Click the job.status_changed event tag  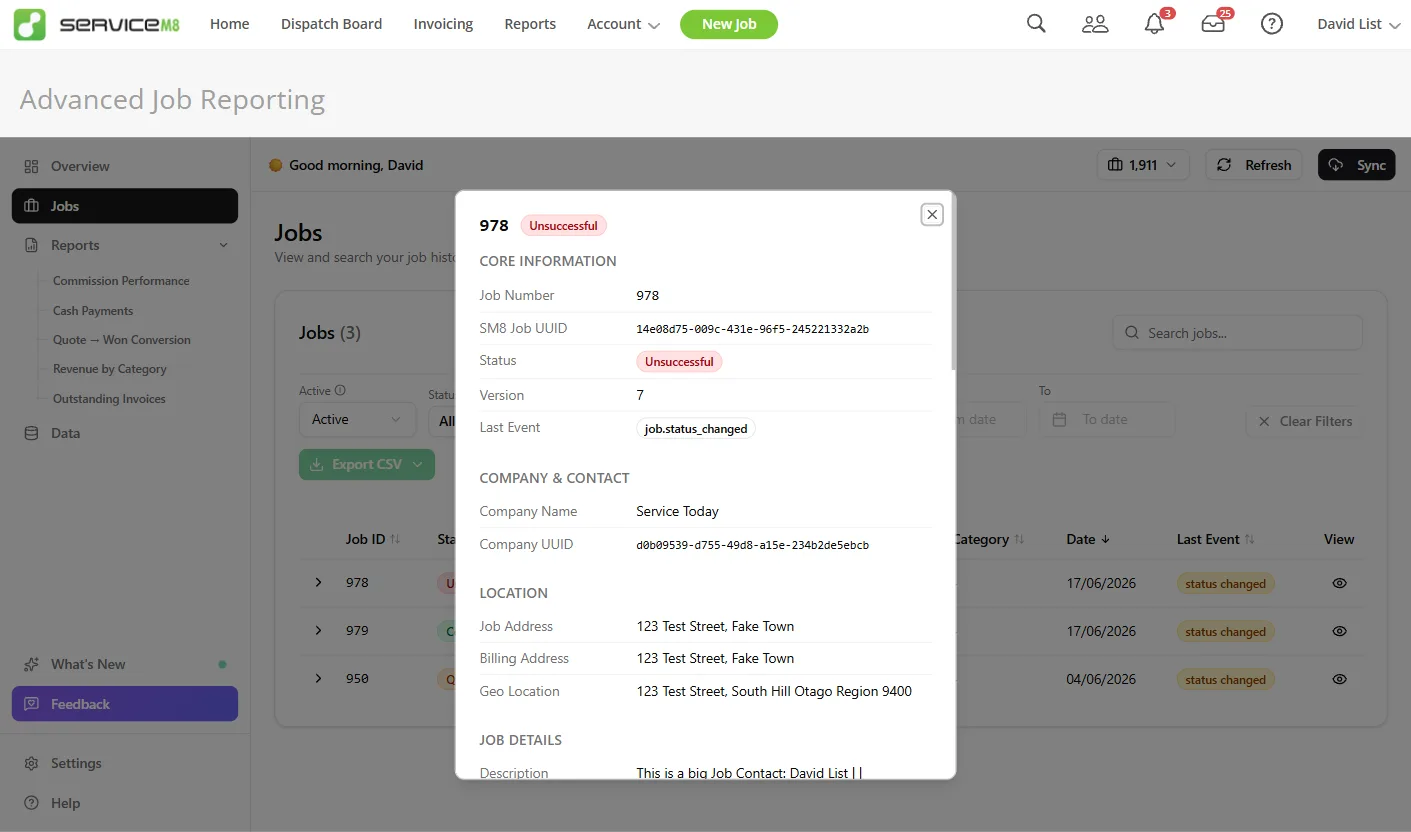tap(696, 428)
